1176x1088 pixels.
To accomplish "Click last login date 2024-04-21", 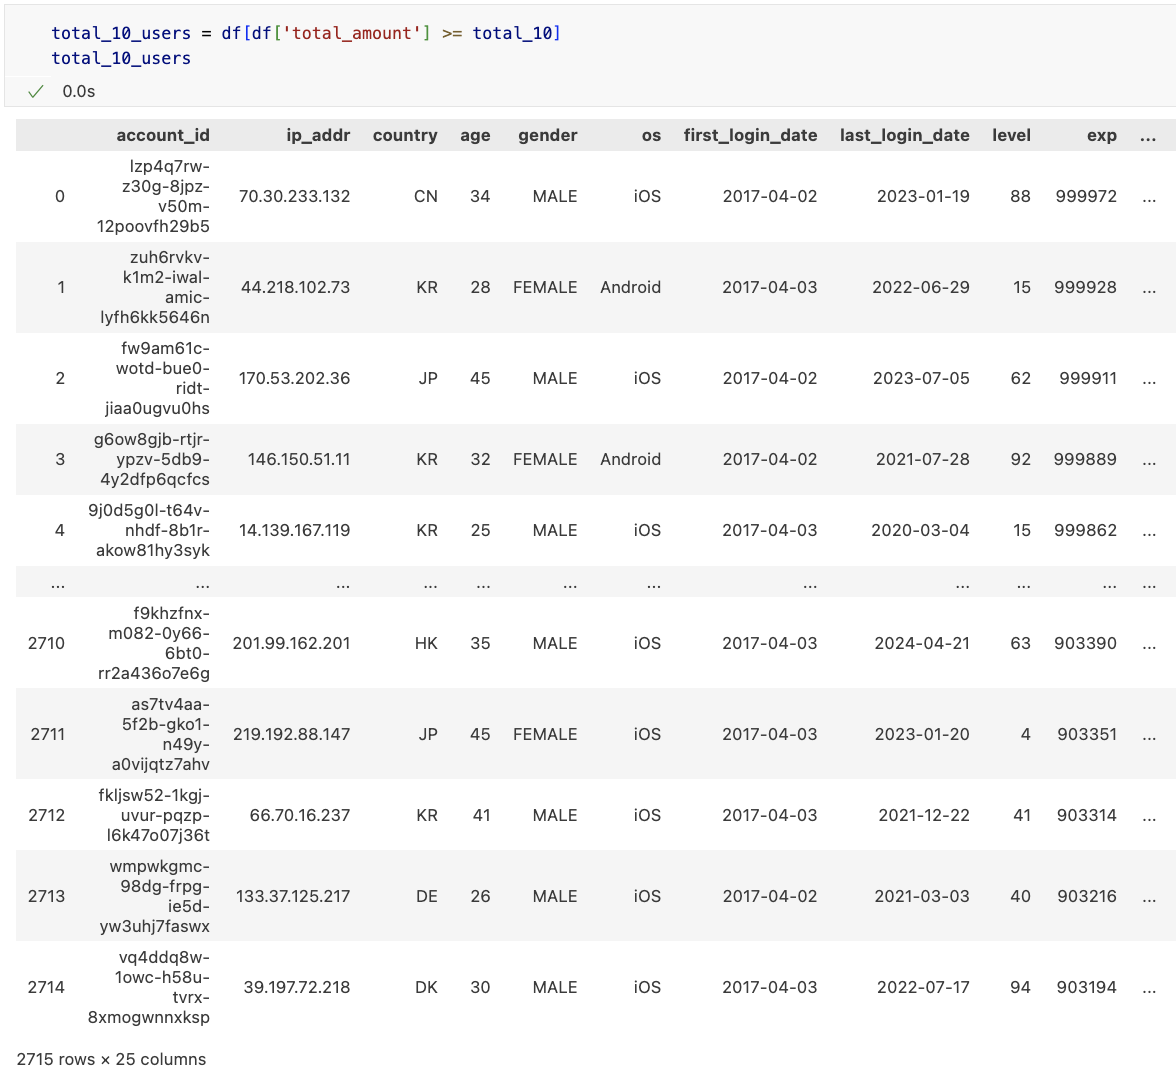I will click(x=922, y=643).
